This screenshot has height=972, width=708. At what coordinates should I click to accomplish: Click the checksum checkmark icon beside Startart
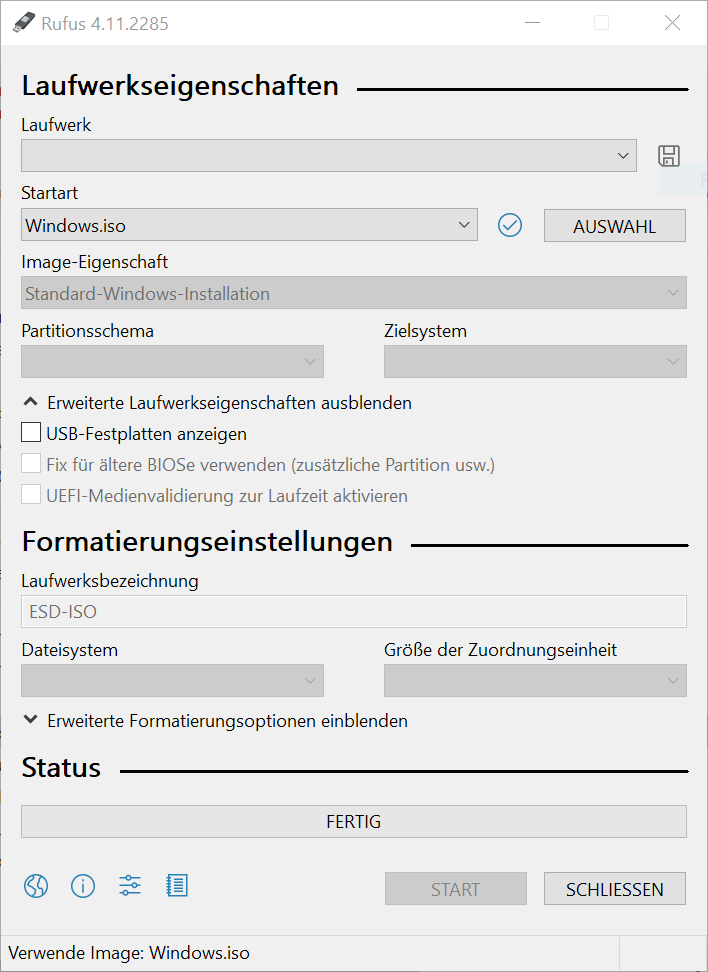coord(510,225)
